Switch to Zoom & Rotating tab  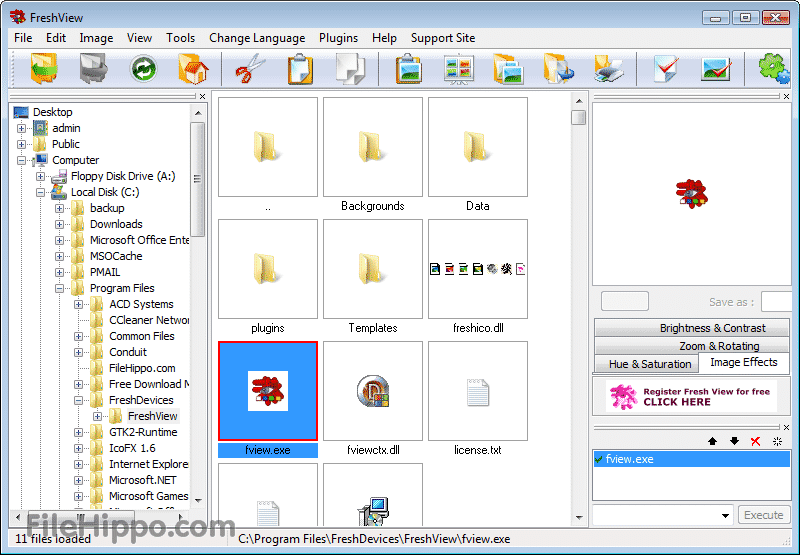[692, 345]
